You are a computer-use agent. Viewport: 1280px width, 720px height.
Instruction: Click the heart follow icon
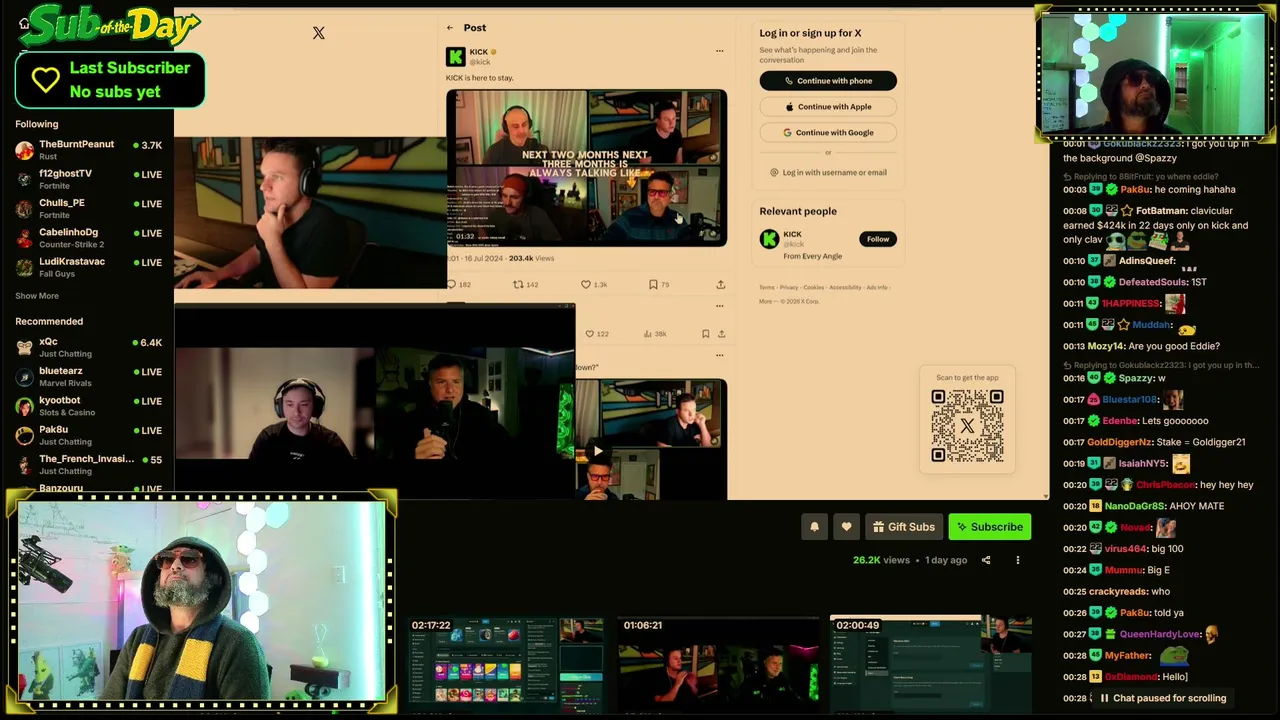pos(846,527)
